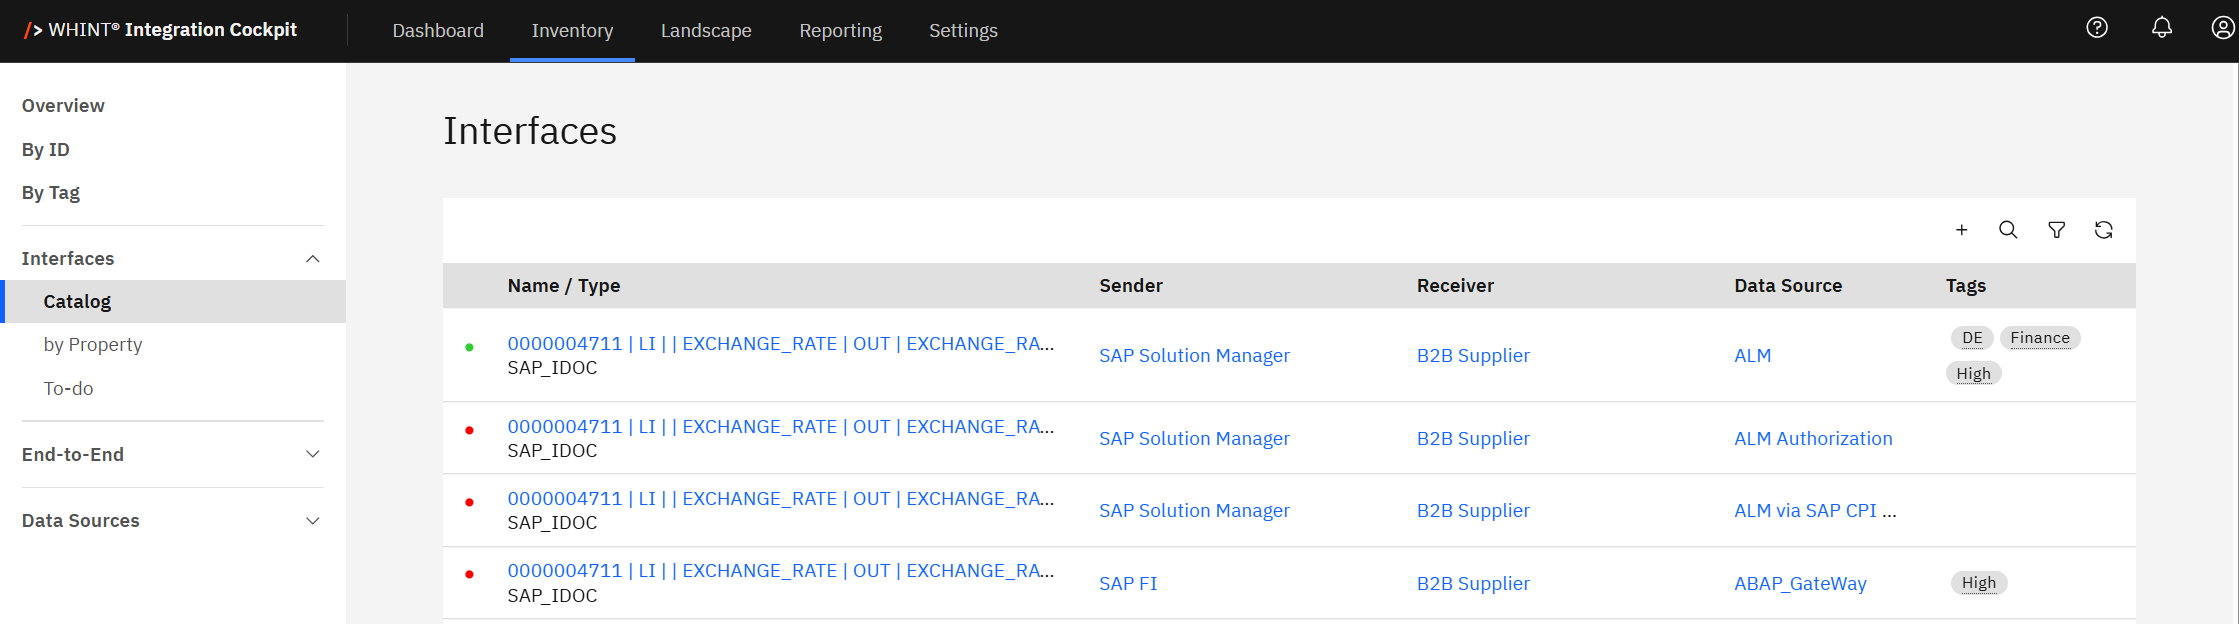This screenshot has width=2239, height=624.
Task: Switch to the Dashboard tab
Action: pos(438,31)
